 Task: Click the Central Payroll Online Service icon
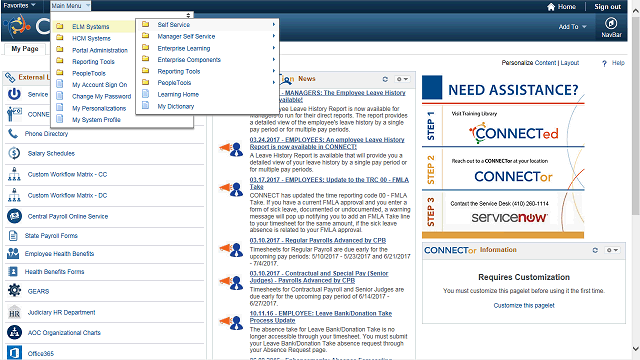14,216
